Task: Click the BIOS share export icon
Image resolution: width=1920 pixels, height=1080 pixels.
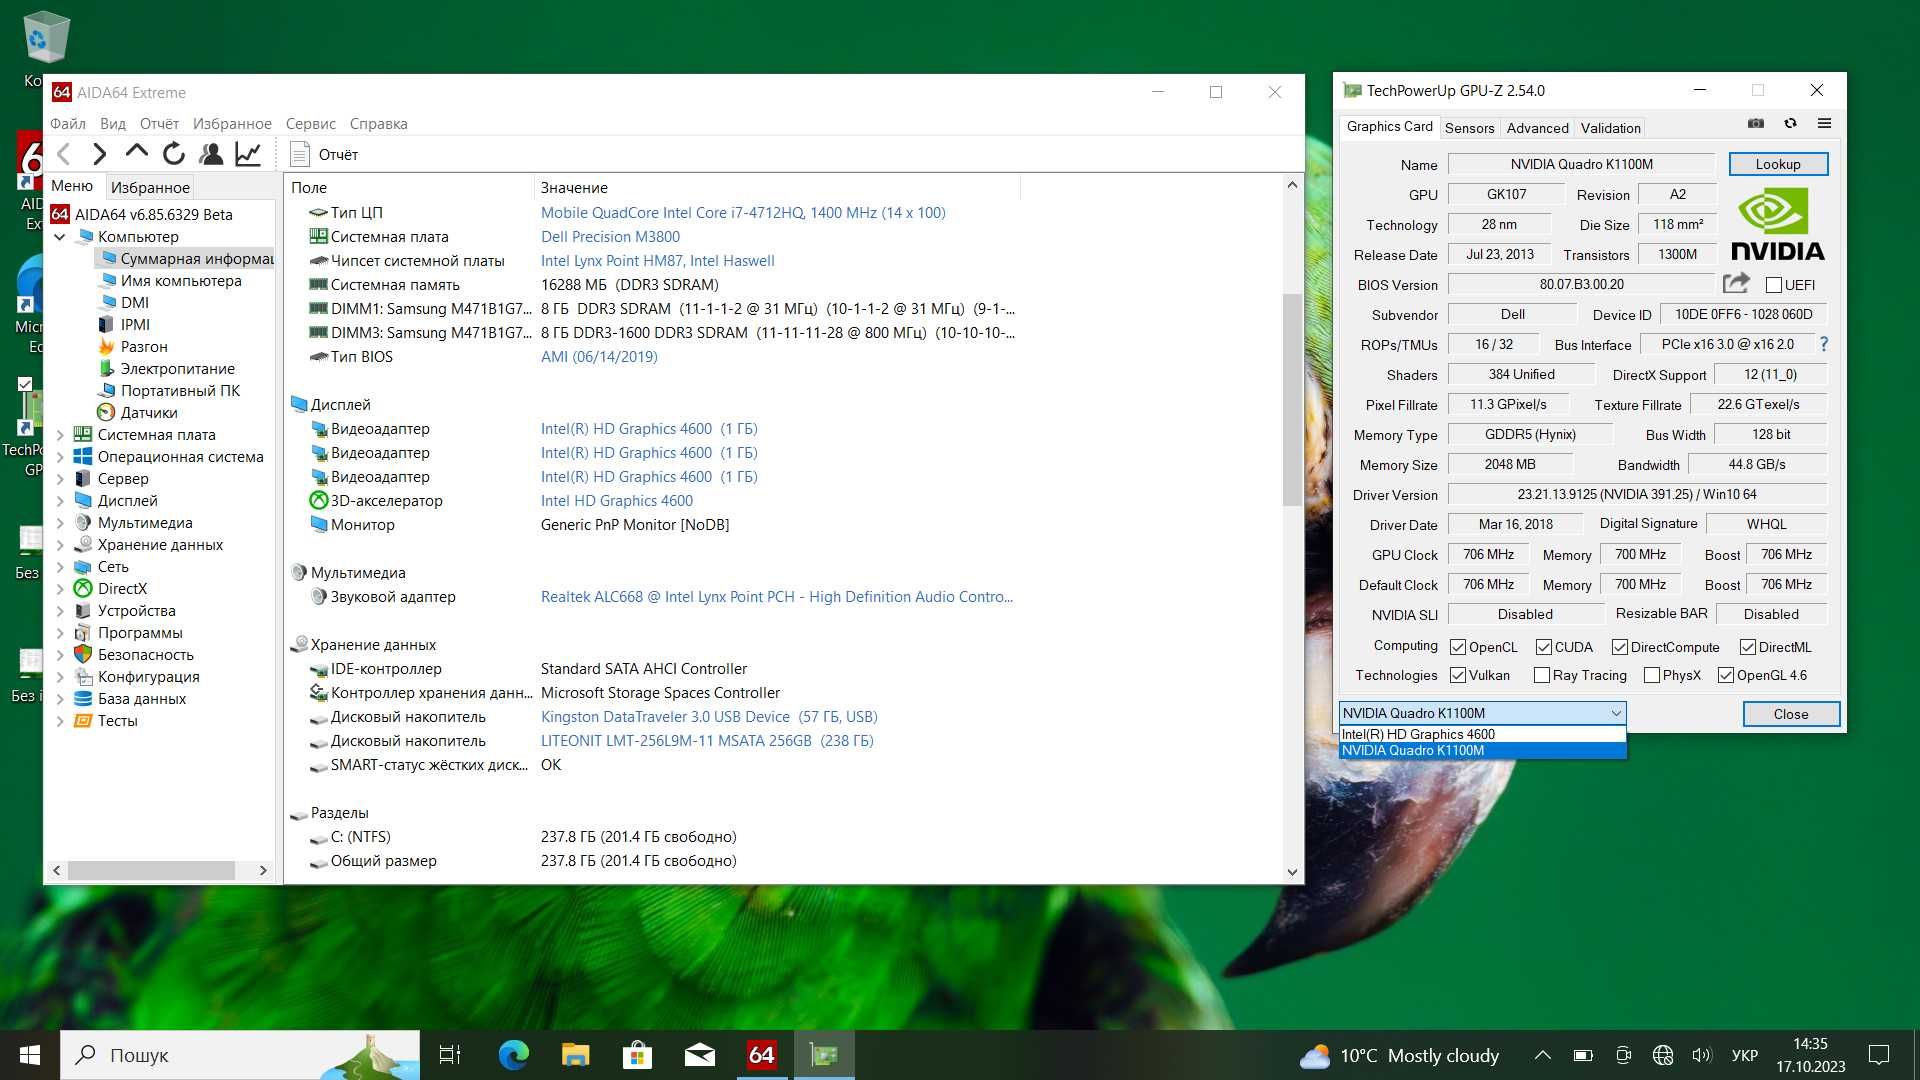Action: (x=1737, y=283)
